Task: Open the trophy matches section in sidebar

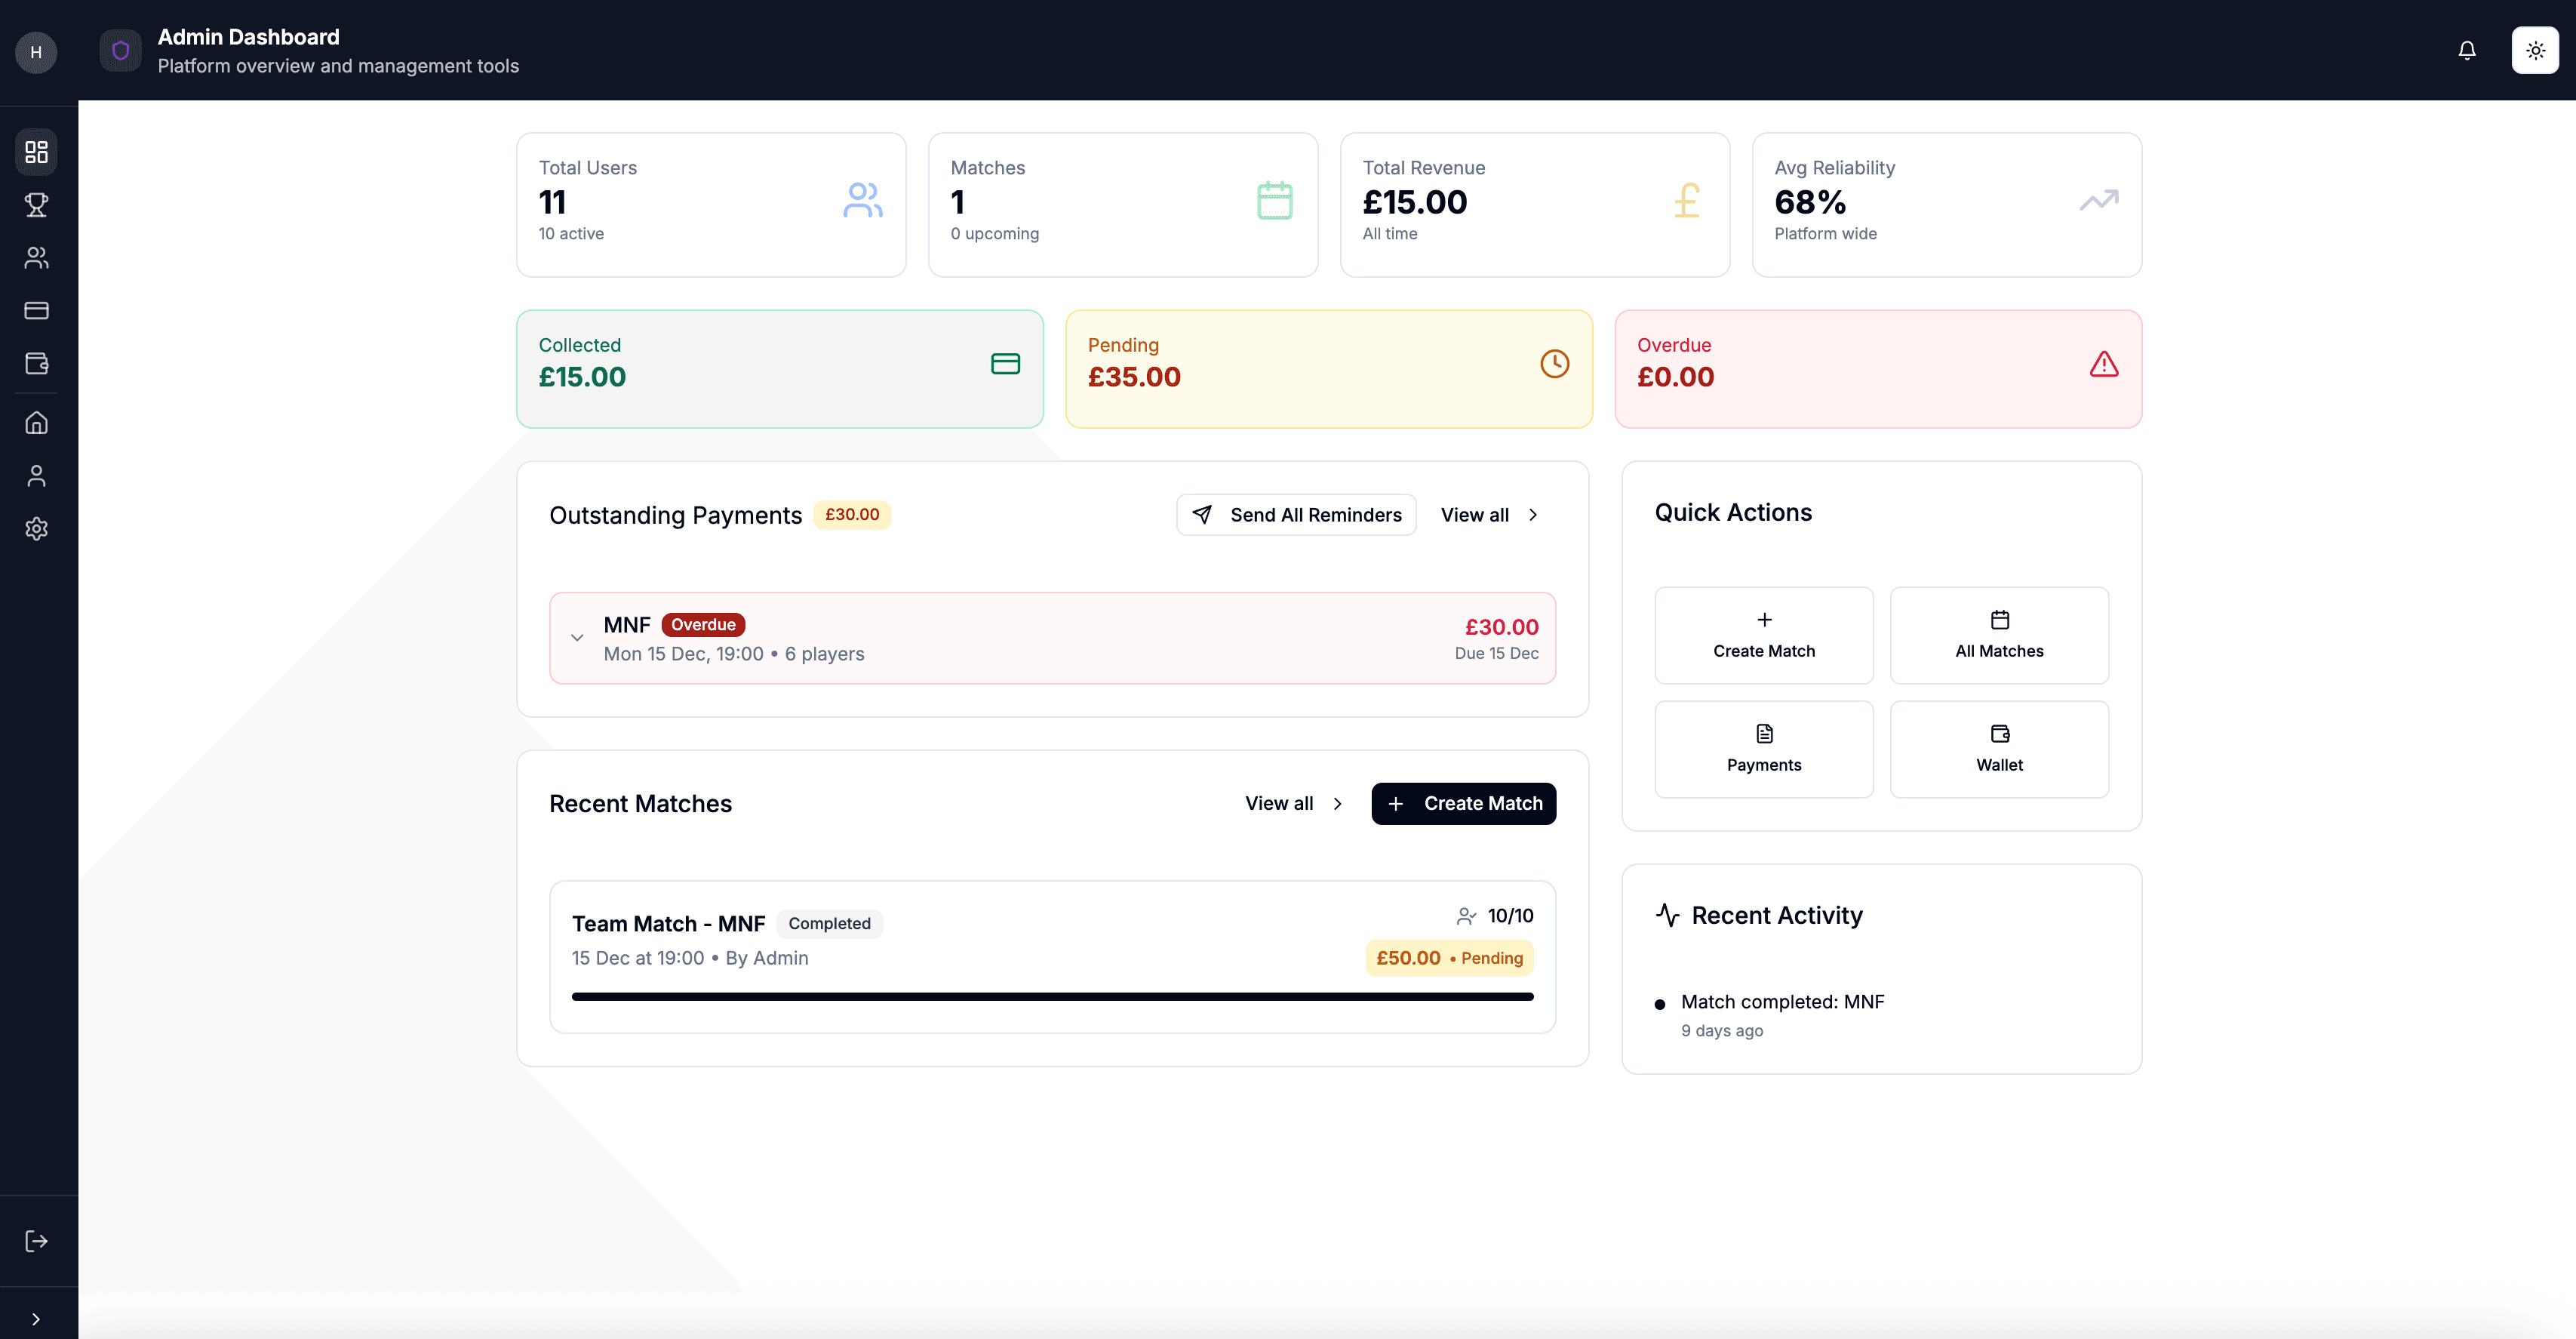Action: coord(37,205)
